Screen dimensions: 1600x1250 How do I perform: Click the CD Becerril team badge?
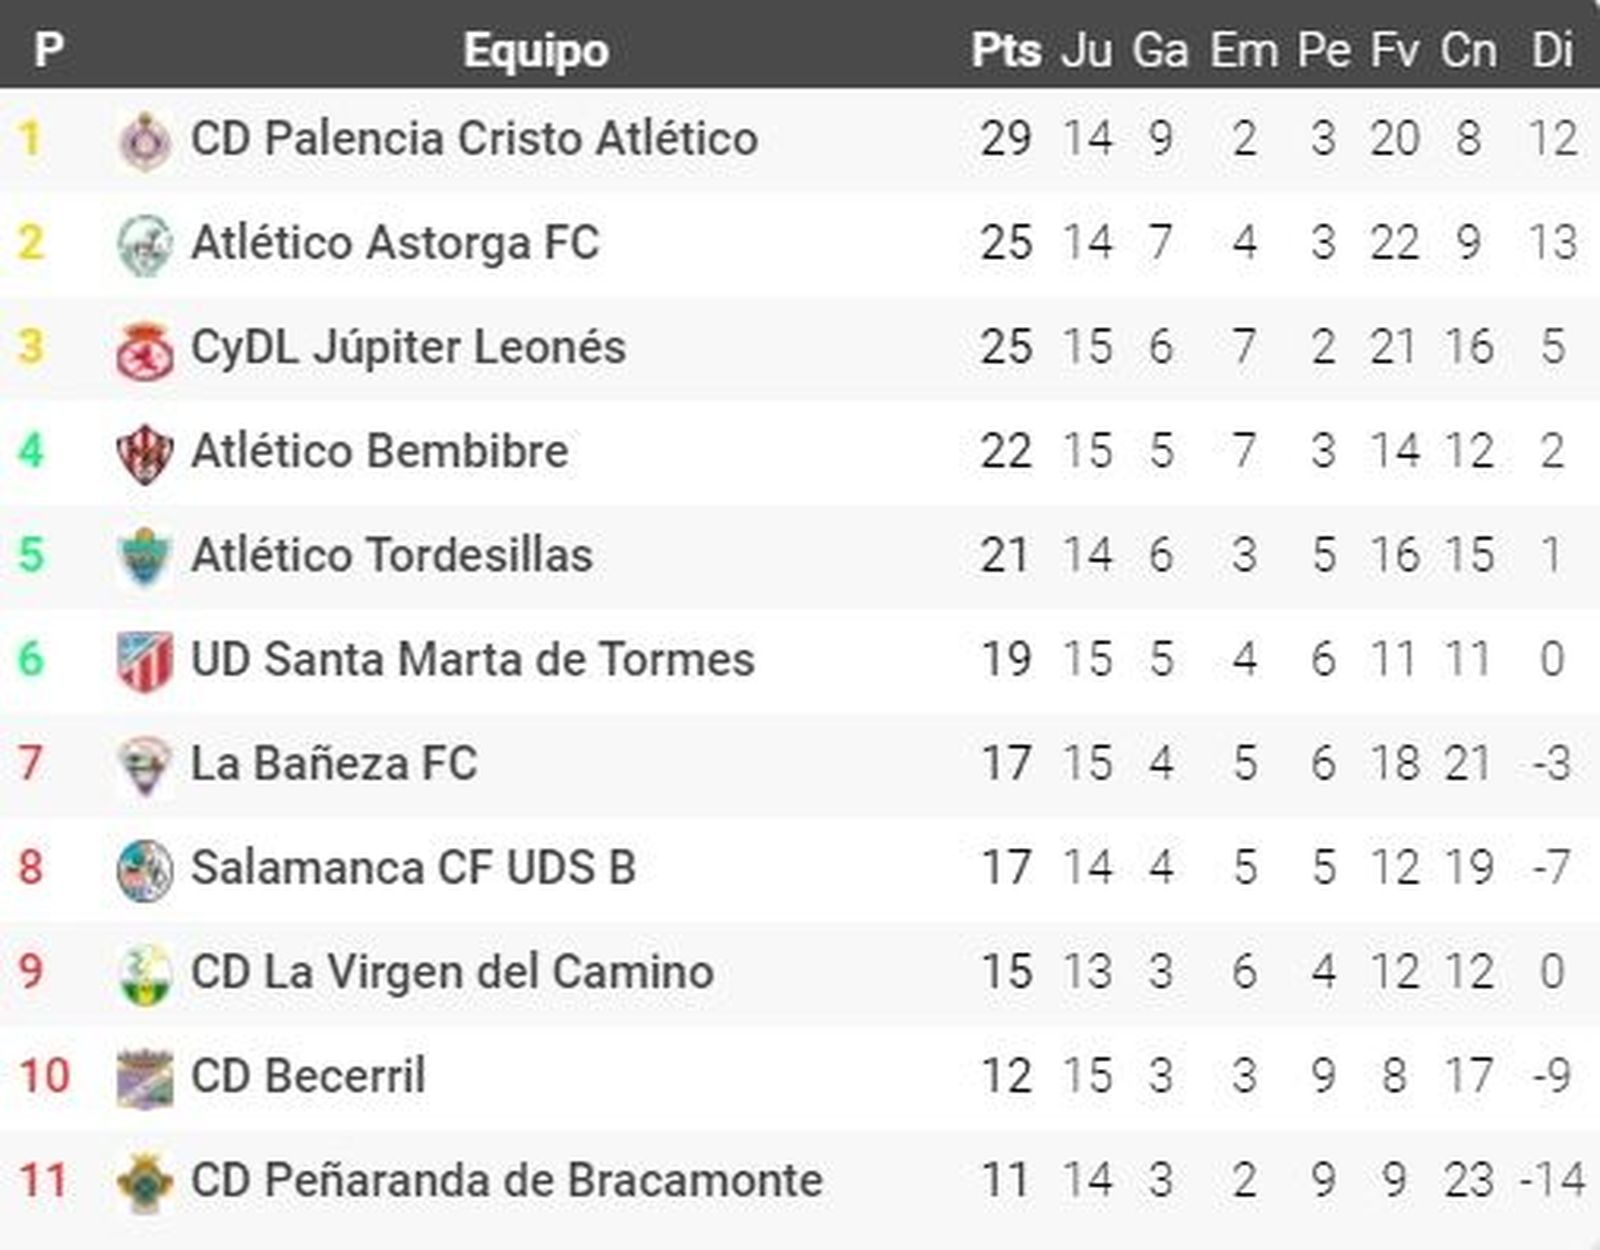tap(145, 1078)
